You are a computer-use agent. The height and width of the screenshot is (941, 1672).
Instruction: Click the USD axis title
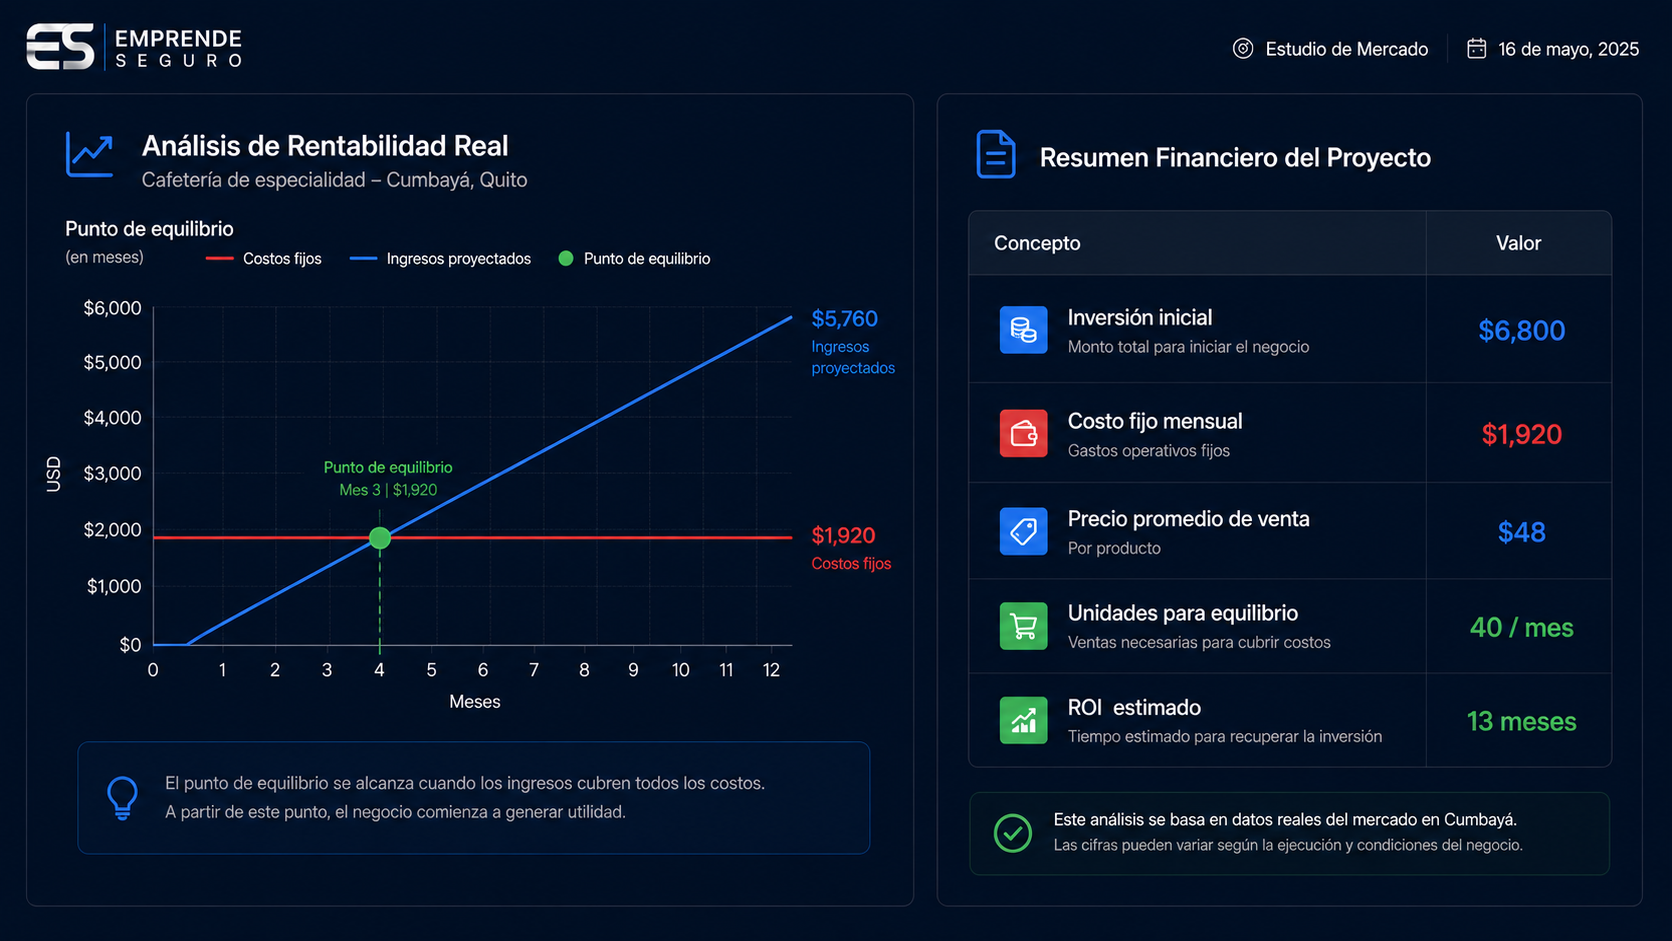coord(54,474)
